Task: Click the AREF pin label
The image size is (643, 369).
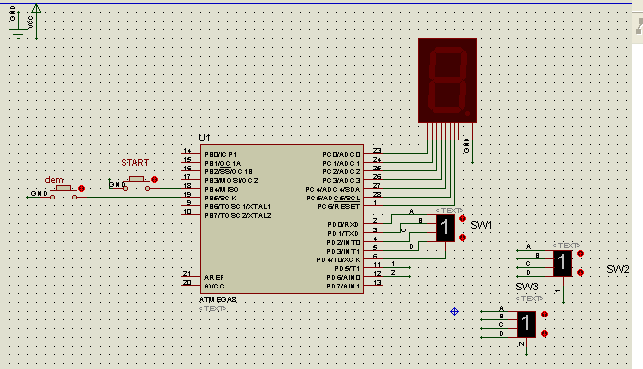Action: (214, 278)
